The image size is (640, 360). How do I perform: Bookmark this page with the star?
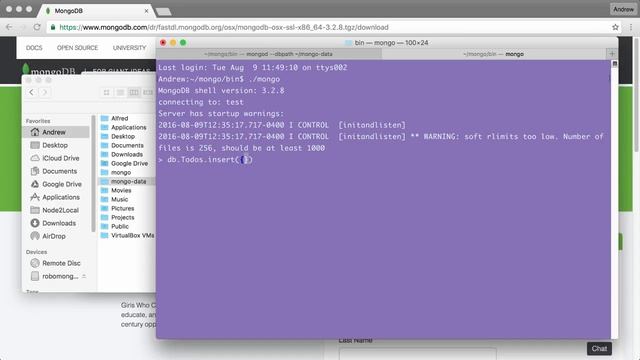(x=615, y=27)
